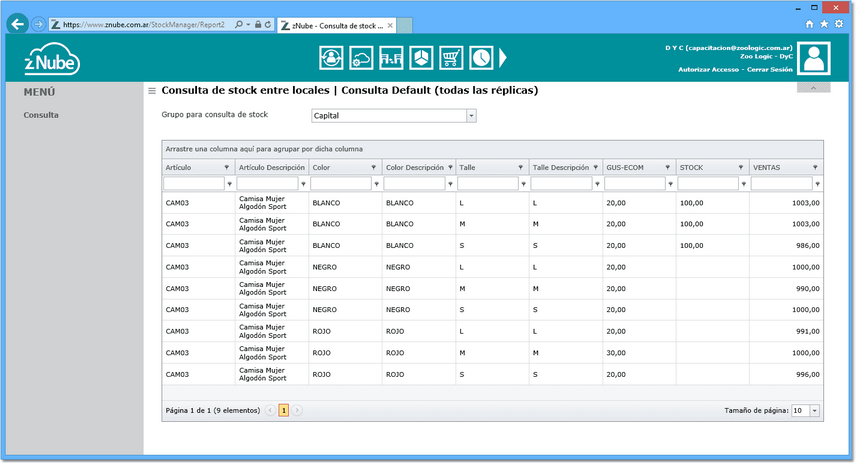Click the VENTAS value 990,00
The image size is (856, 464).
[807, 289]
